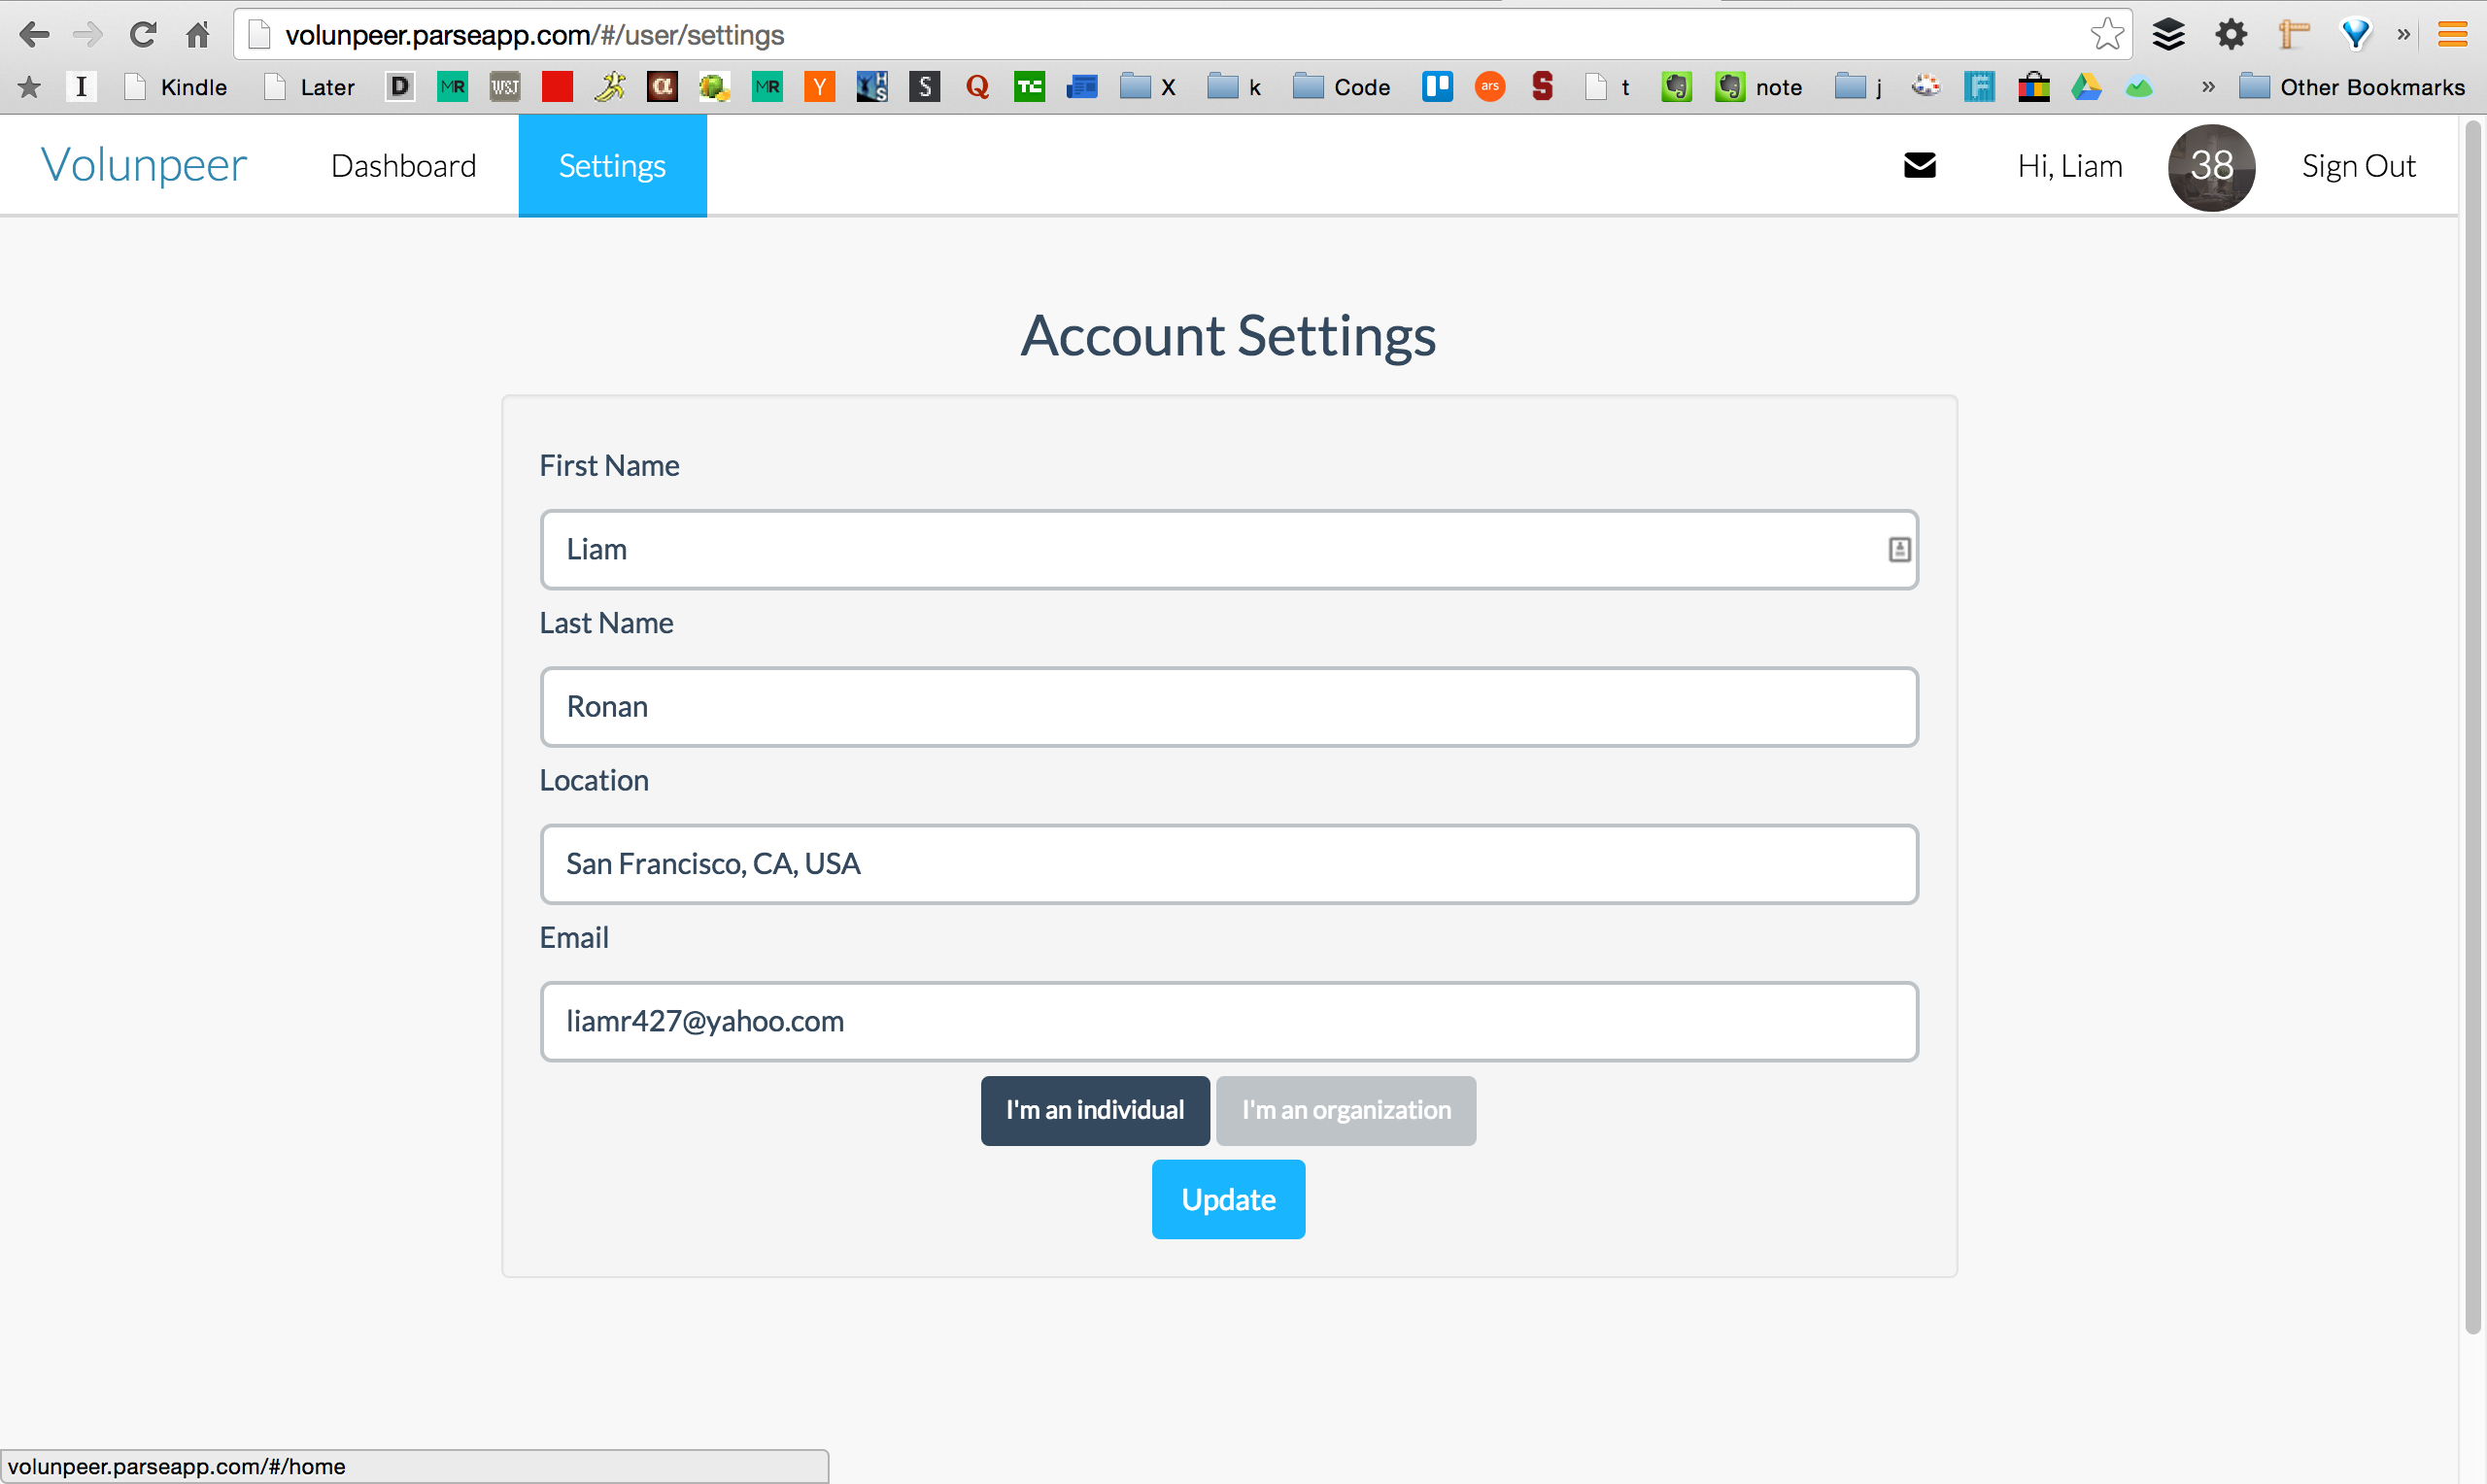The image size is (2487, 1484).
Task: Click the Update button
Action: pos(1227,1199)
